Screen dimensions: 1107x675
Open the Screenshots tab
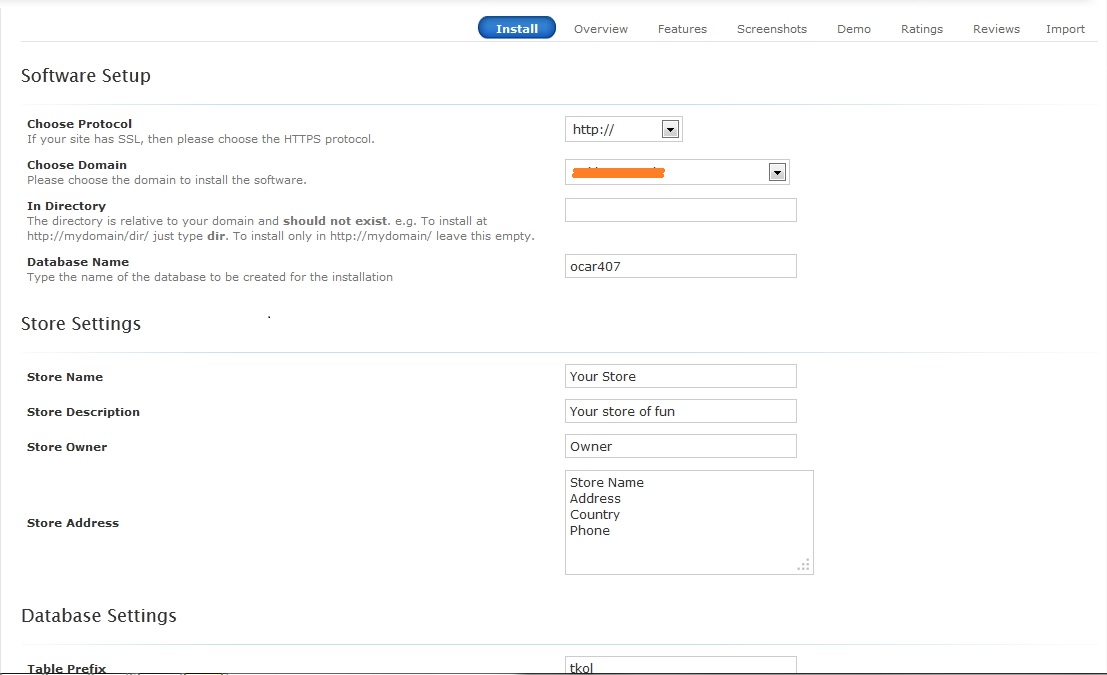(x=771, y=29)
